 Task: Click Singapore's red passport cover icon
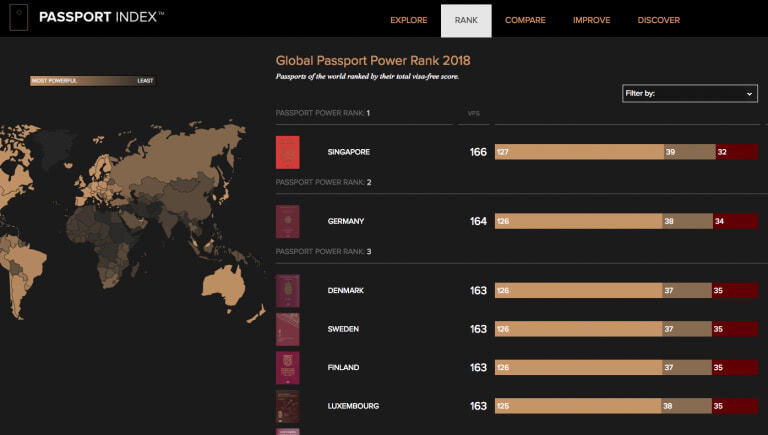tap(288, 152)
